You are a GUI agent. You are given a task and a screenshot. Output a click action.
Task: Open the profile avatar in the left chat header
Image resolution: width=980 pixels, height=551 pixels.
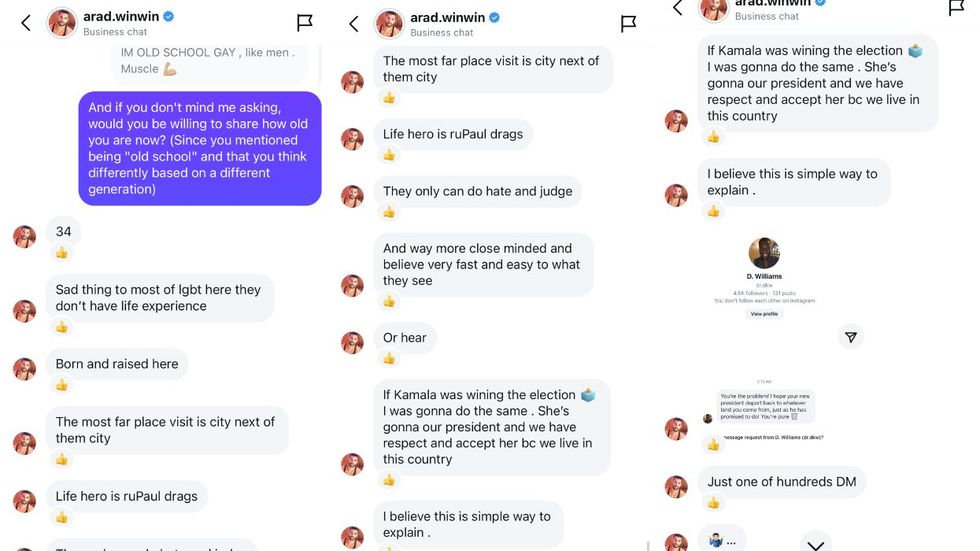pyautogui.click(x=63, y=23)
